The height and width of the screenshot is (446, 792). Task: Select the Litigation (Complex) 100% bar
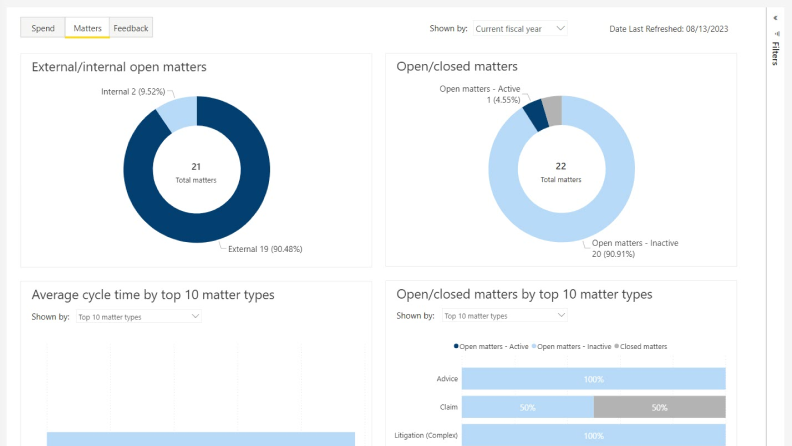coord(593,435)
